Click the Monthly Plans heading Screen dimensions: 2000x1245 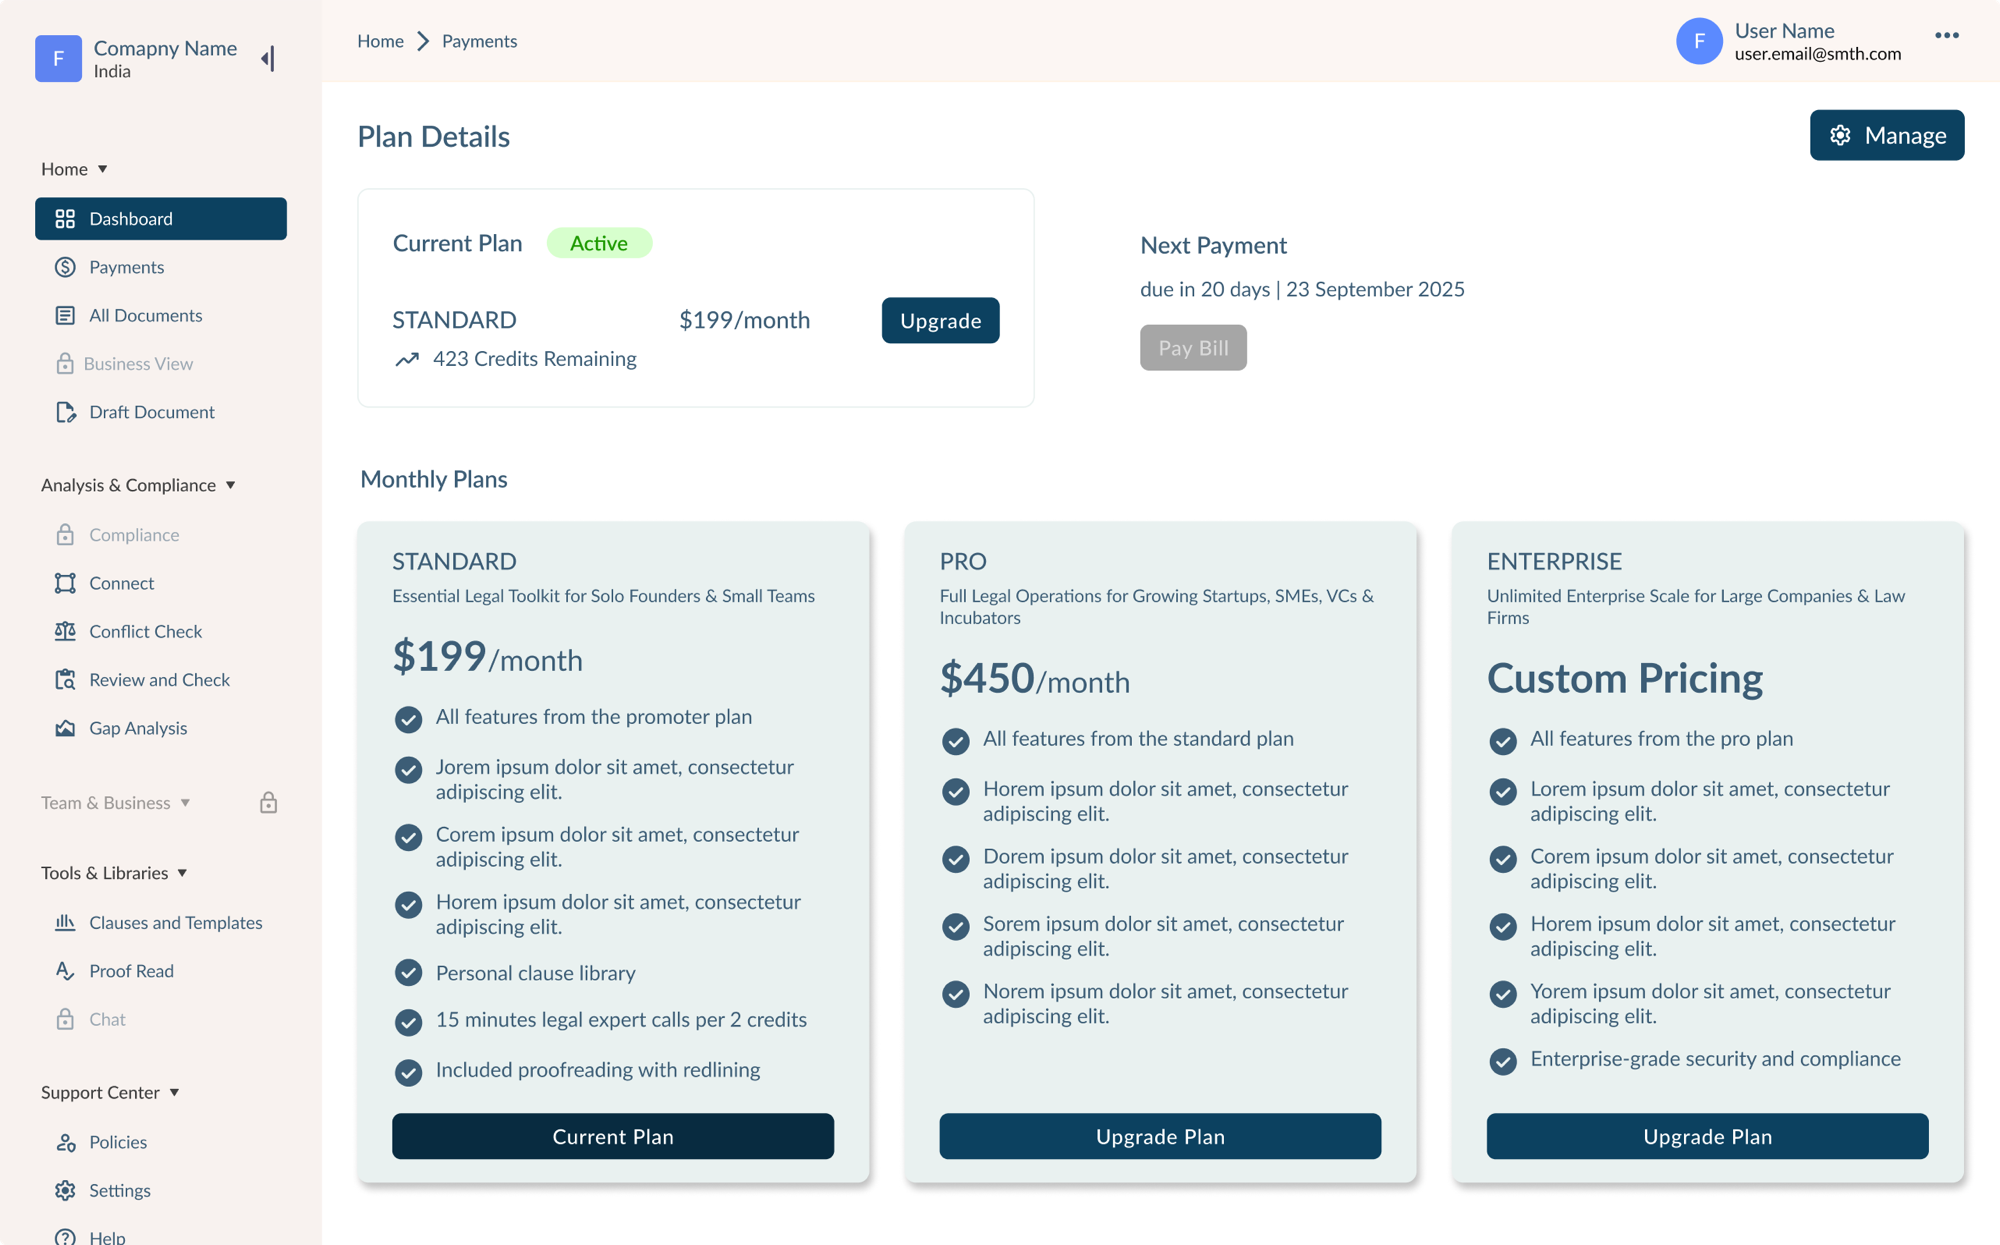click(434, 479)
